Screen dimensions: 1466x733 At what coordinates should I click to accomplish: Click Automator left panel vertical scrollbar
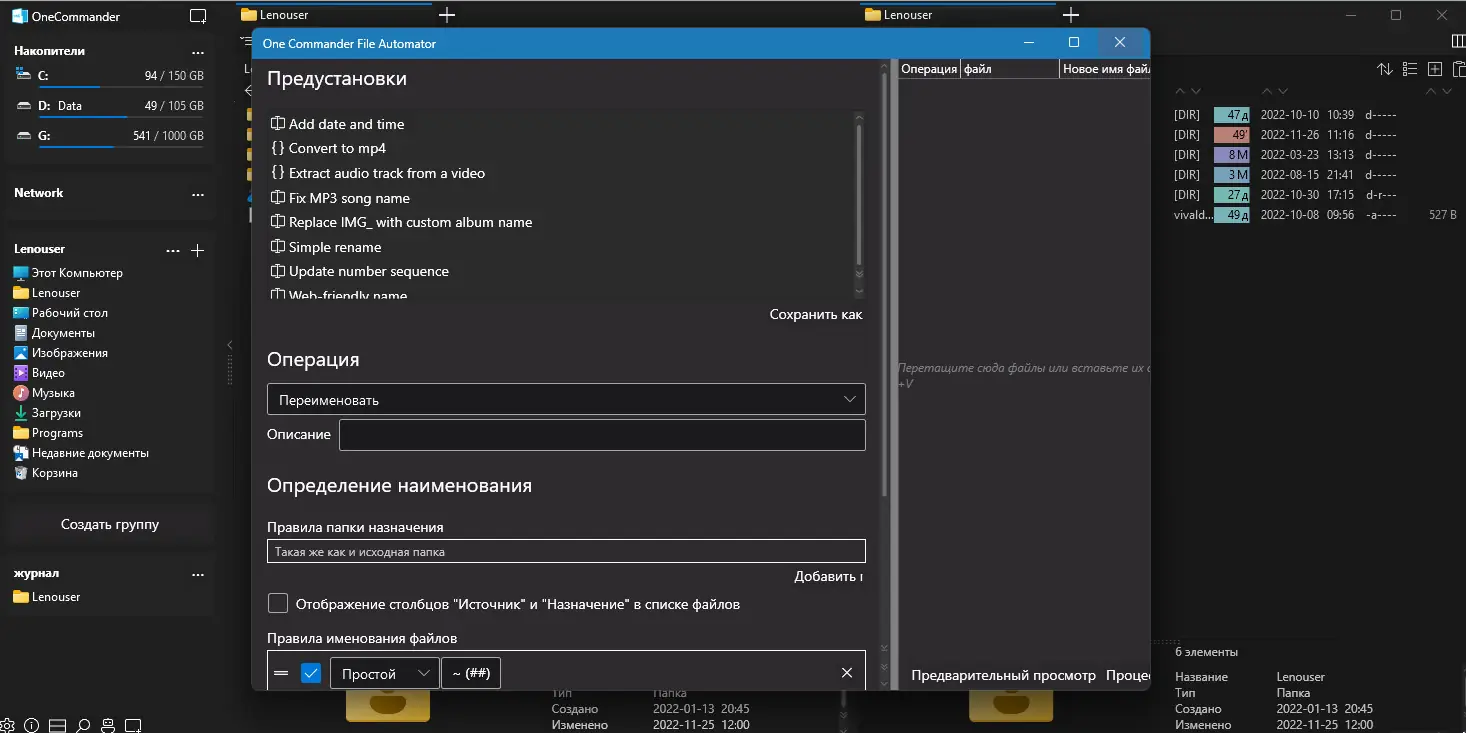coord(883,285)
